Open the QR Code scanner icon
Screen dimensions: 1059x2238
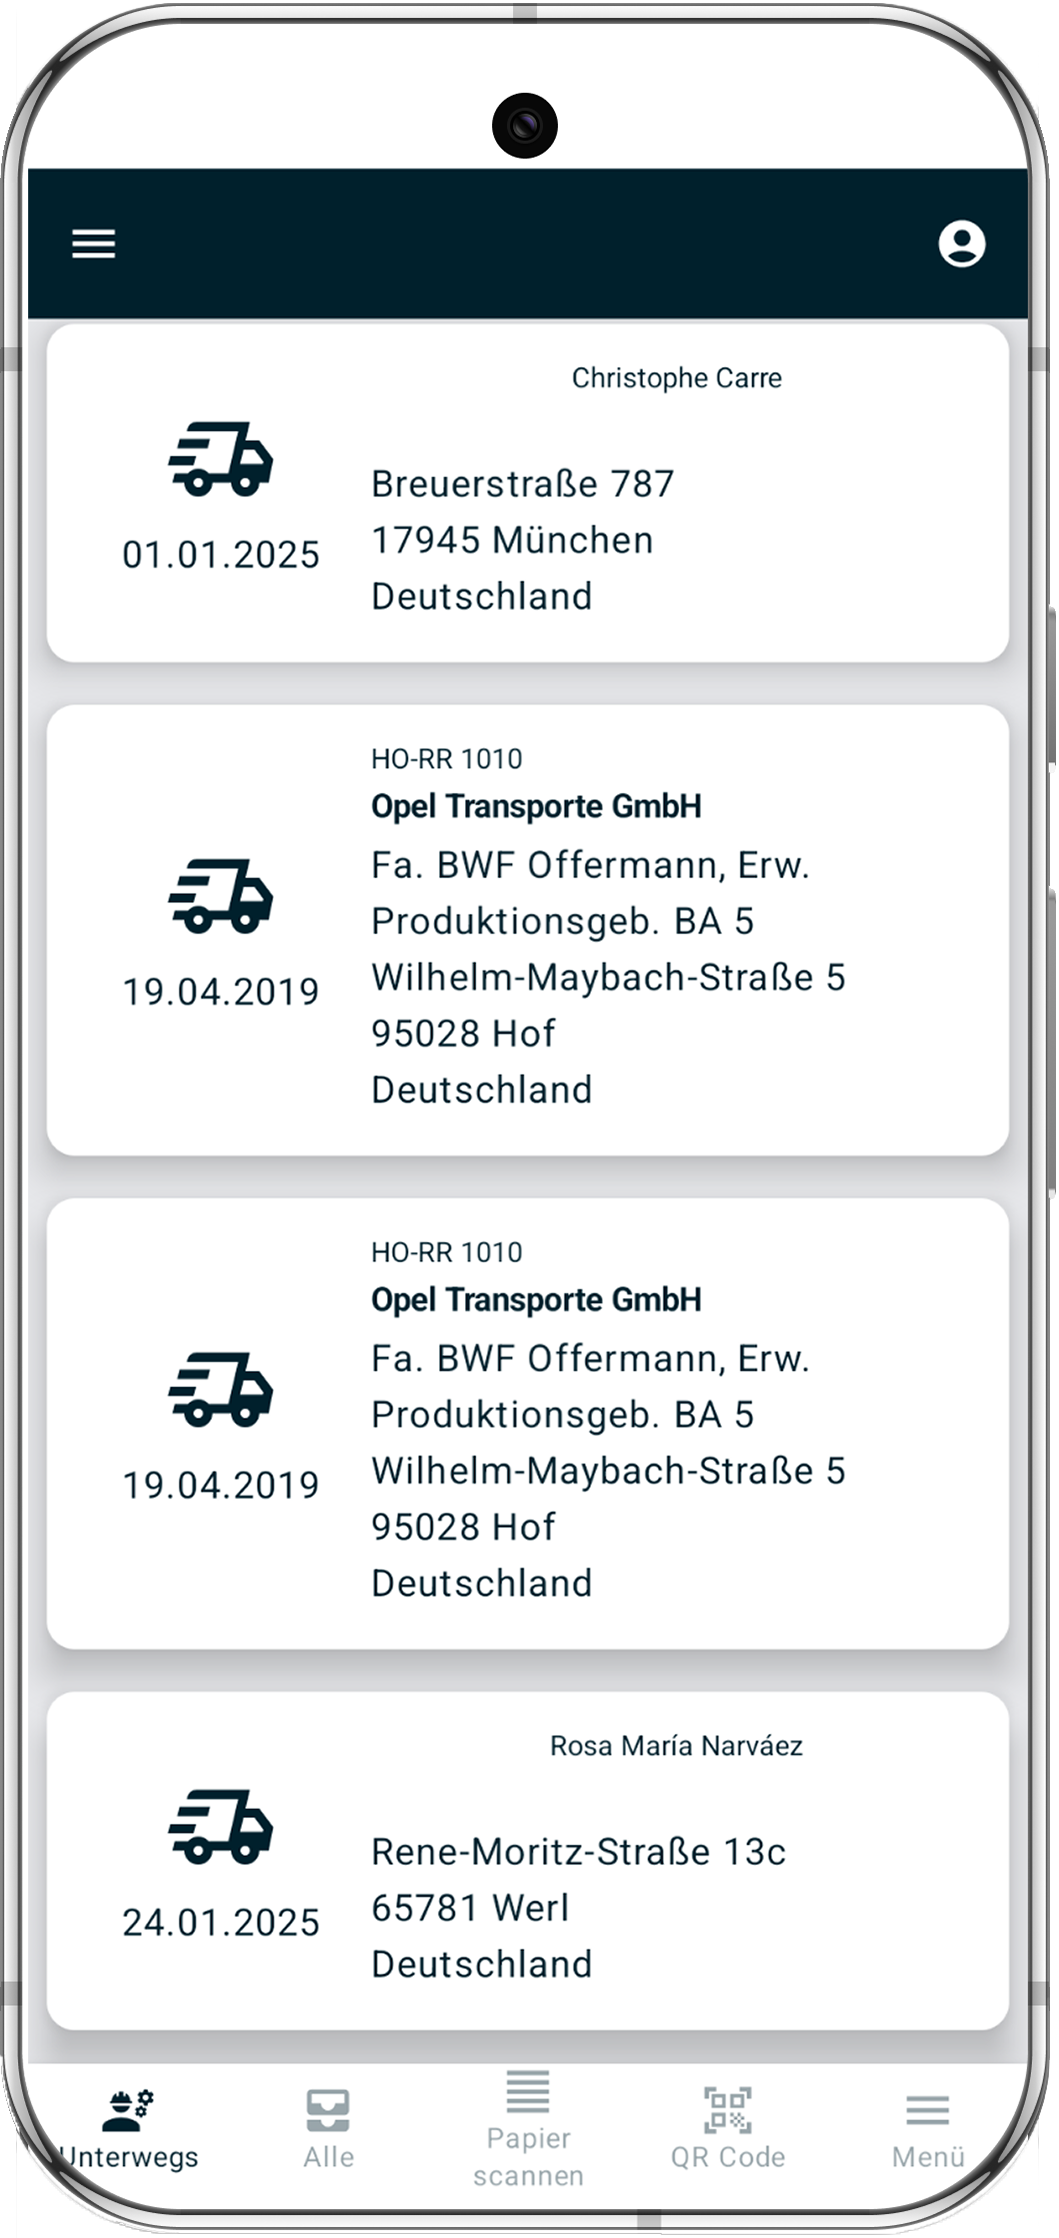click(x=728, y=2108)
